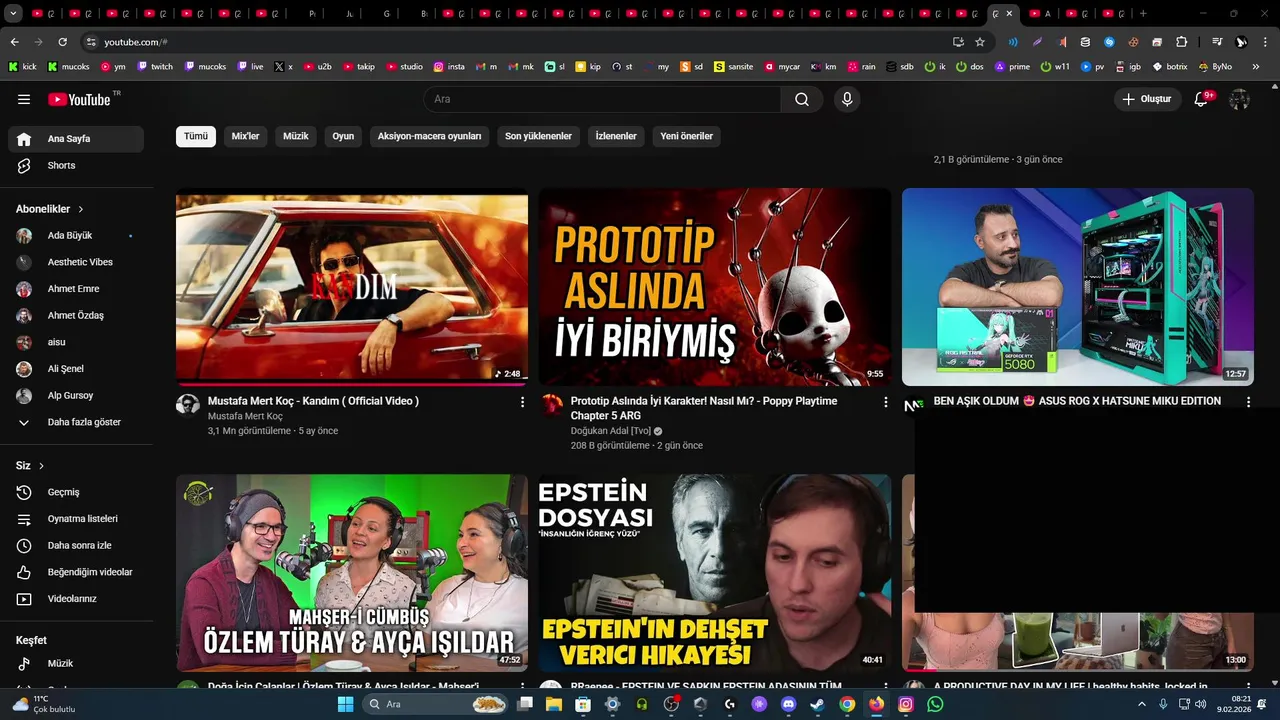Expand Daha fazla göster subscriptions
Viewport: 1280px width, 720px height.
click(x=76, y=422)
